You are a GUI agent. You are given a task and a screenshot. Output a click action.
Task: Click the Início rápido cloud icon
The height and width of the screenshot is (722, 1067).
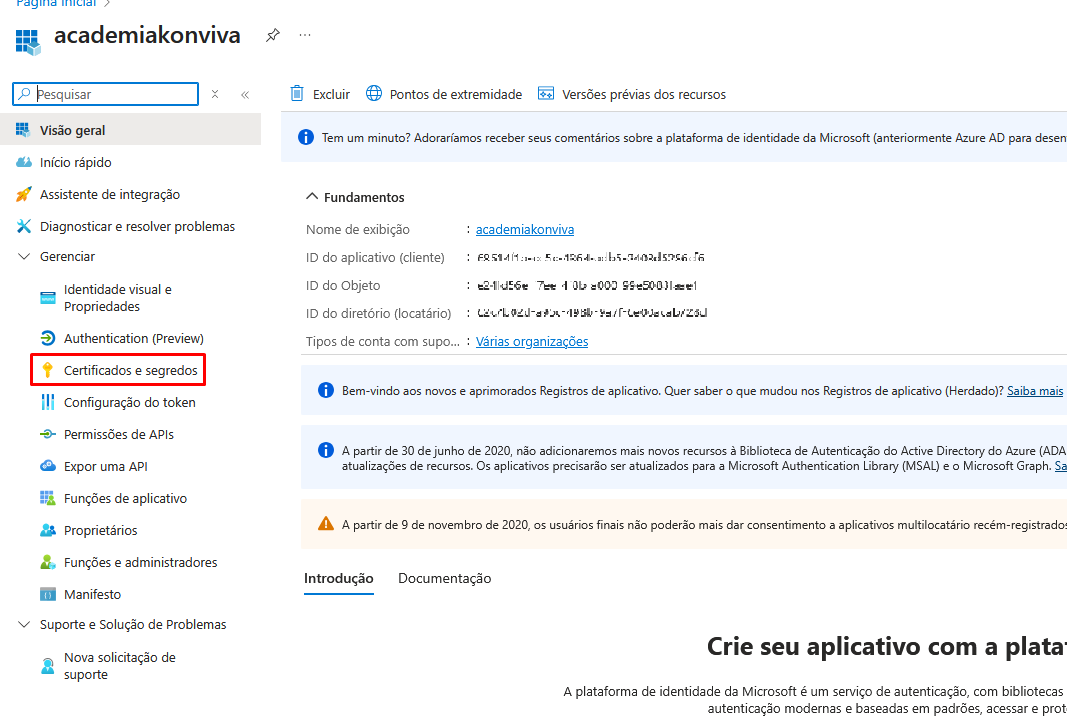pyautogui.click(x=24, y=162)
